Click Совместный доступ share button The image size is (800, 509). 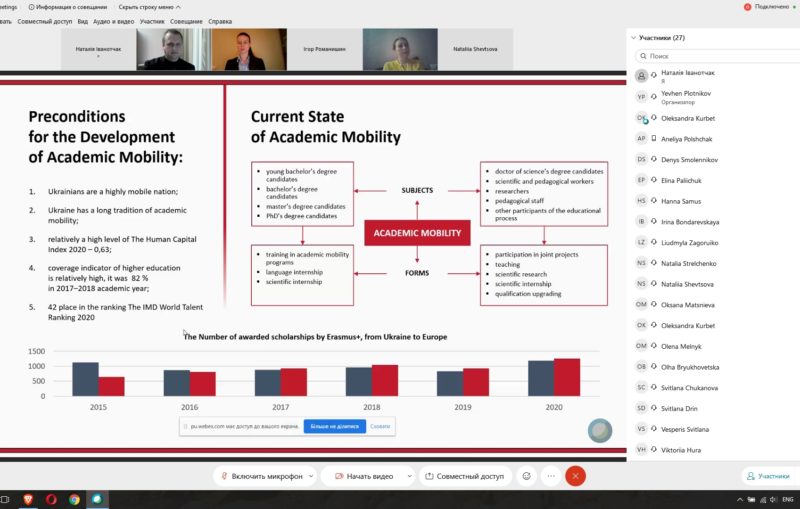click(x=464, y=477)
